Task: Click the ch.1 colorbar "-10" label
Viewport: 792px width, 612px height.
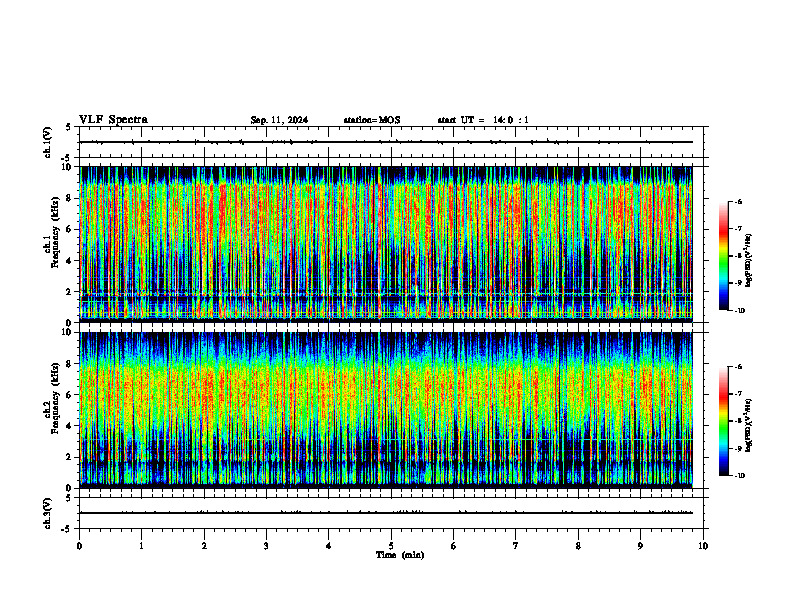Action: point(739,311)
